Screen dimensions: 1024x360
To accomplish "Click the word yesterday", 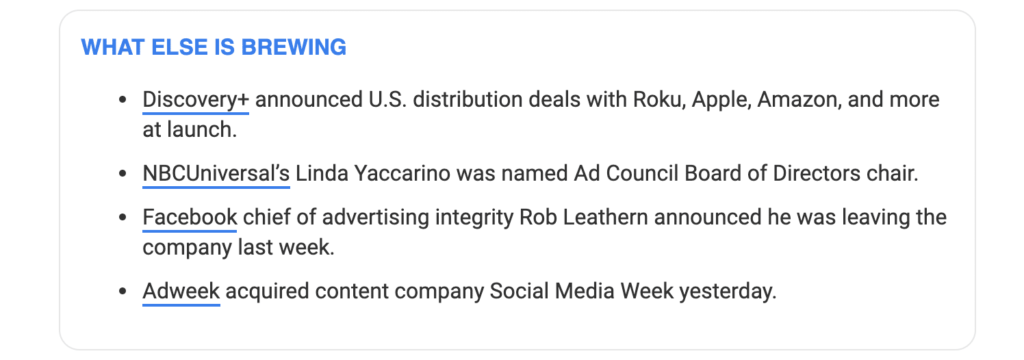I will (728, 291).
